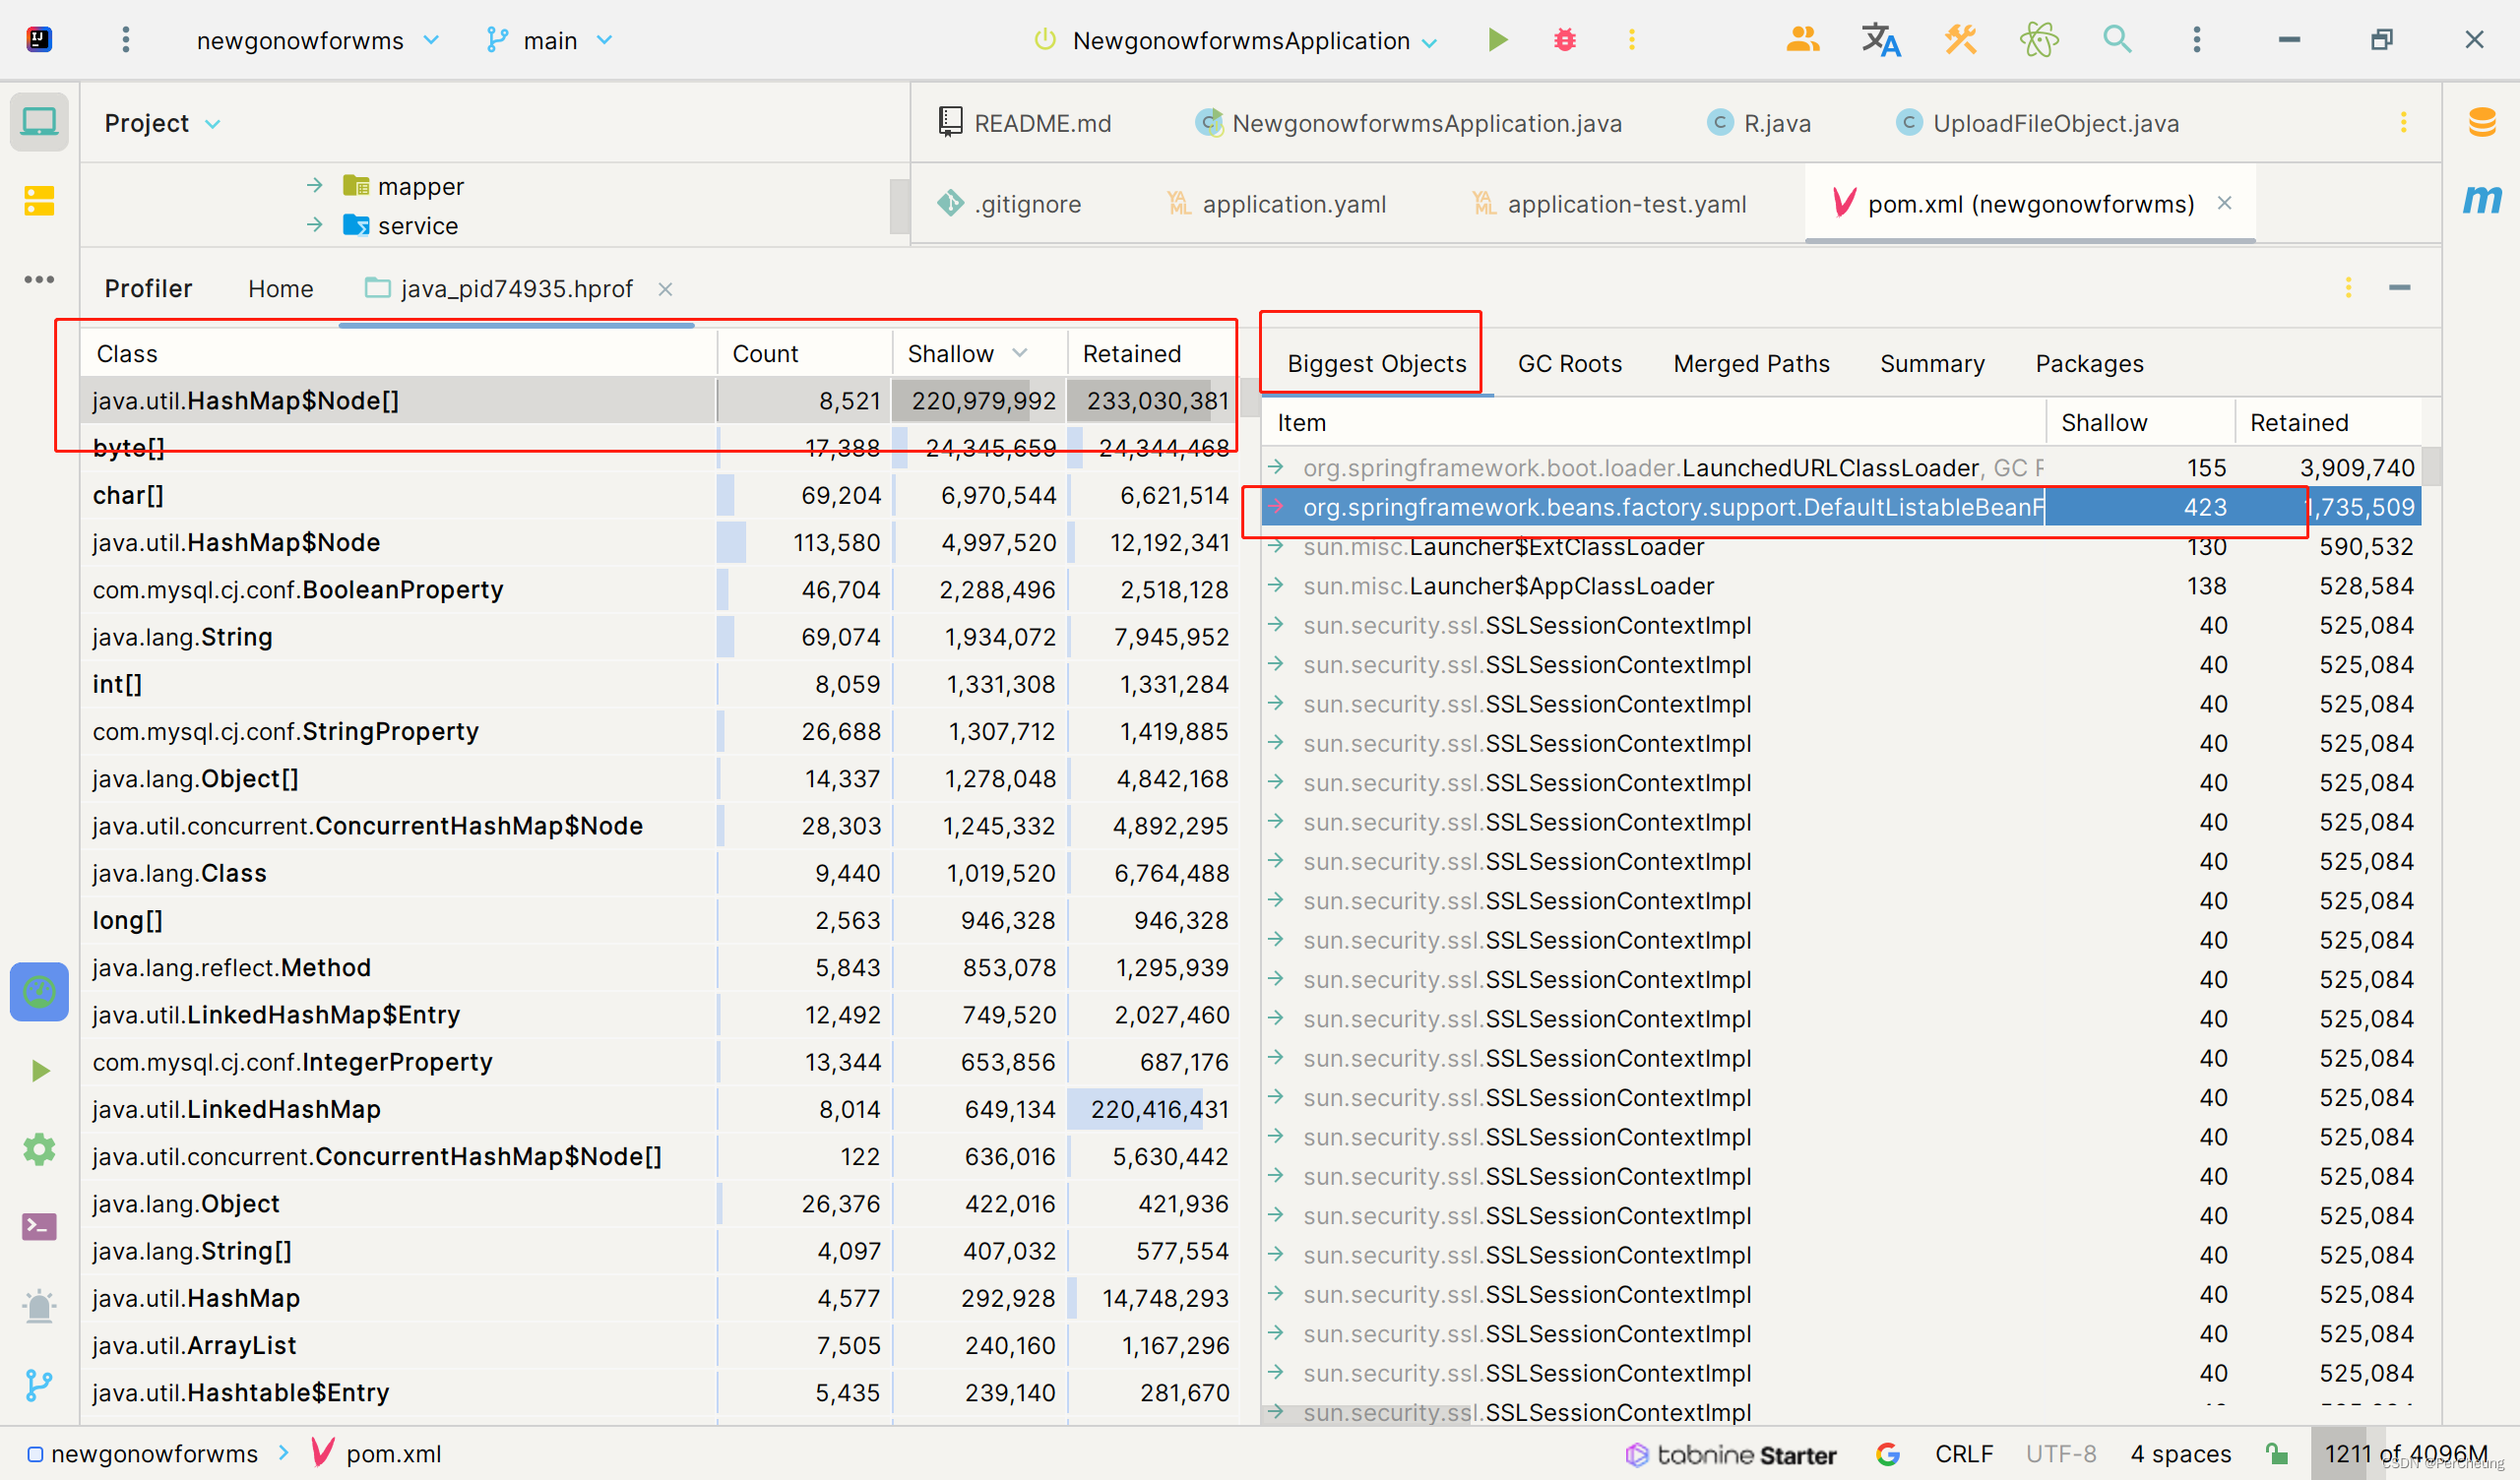Viewport: 2520px width, 1480px height.
Task: Toggle the read-only lock icon in status bar
Action: (2276, 1453)
